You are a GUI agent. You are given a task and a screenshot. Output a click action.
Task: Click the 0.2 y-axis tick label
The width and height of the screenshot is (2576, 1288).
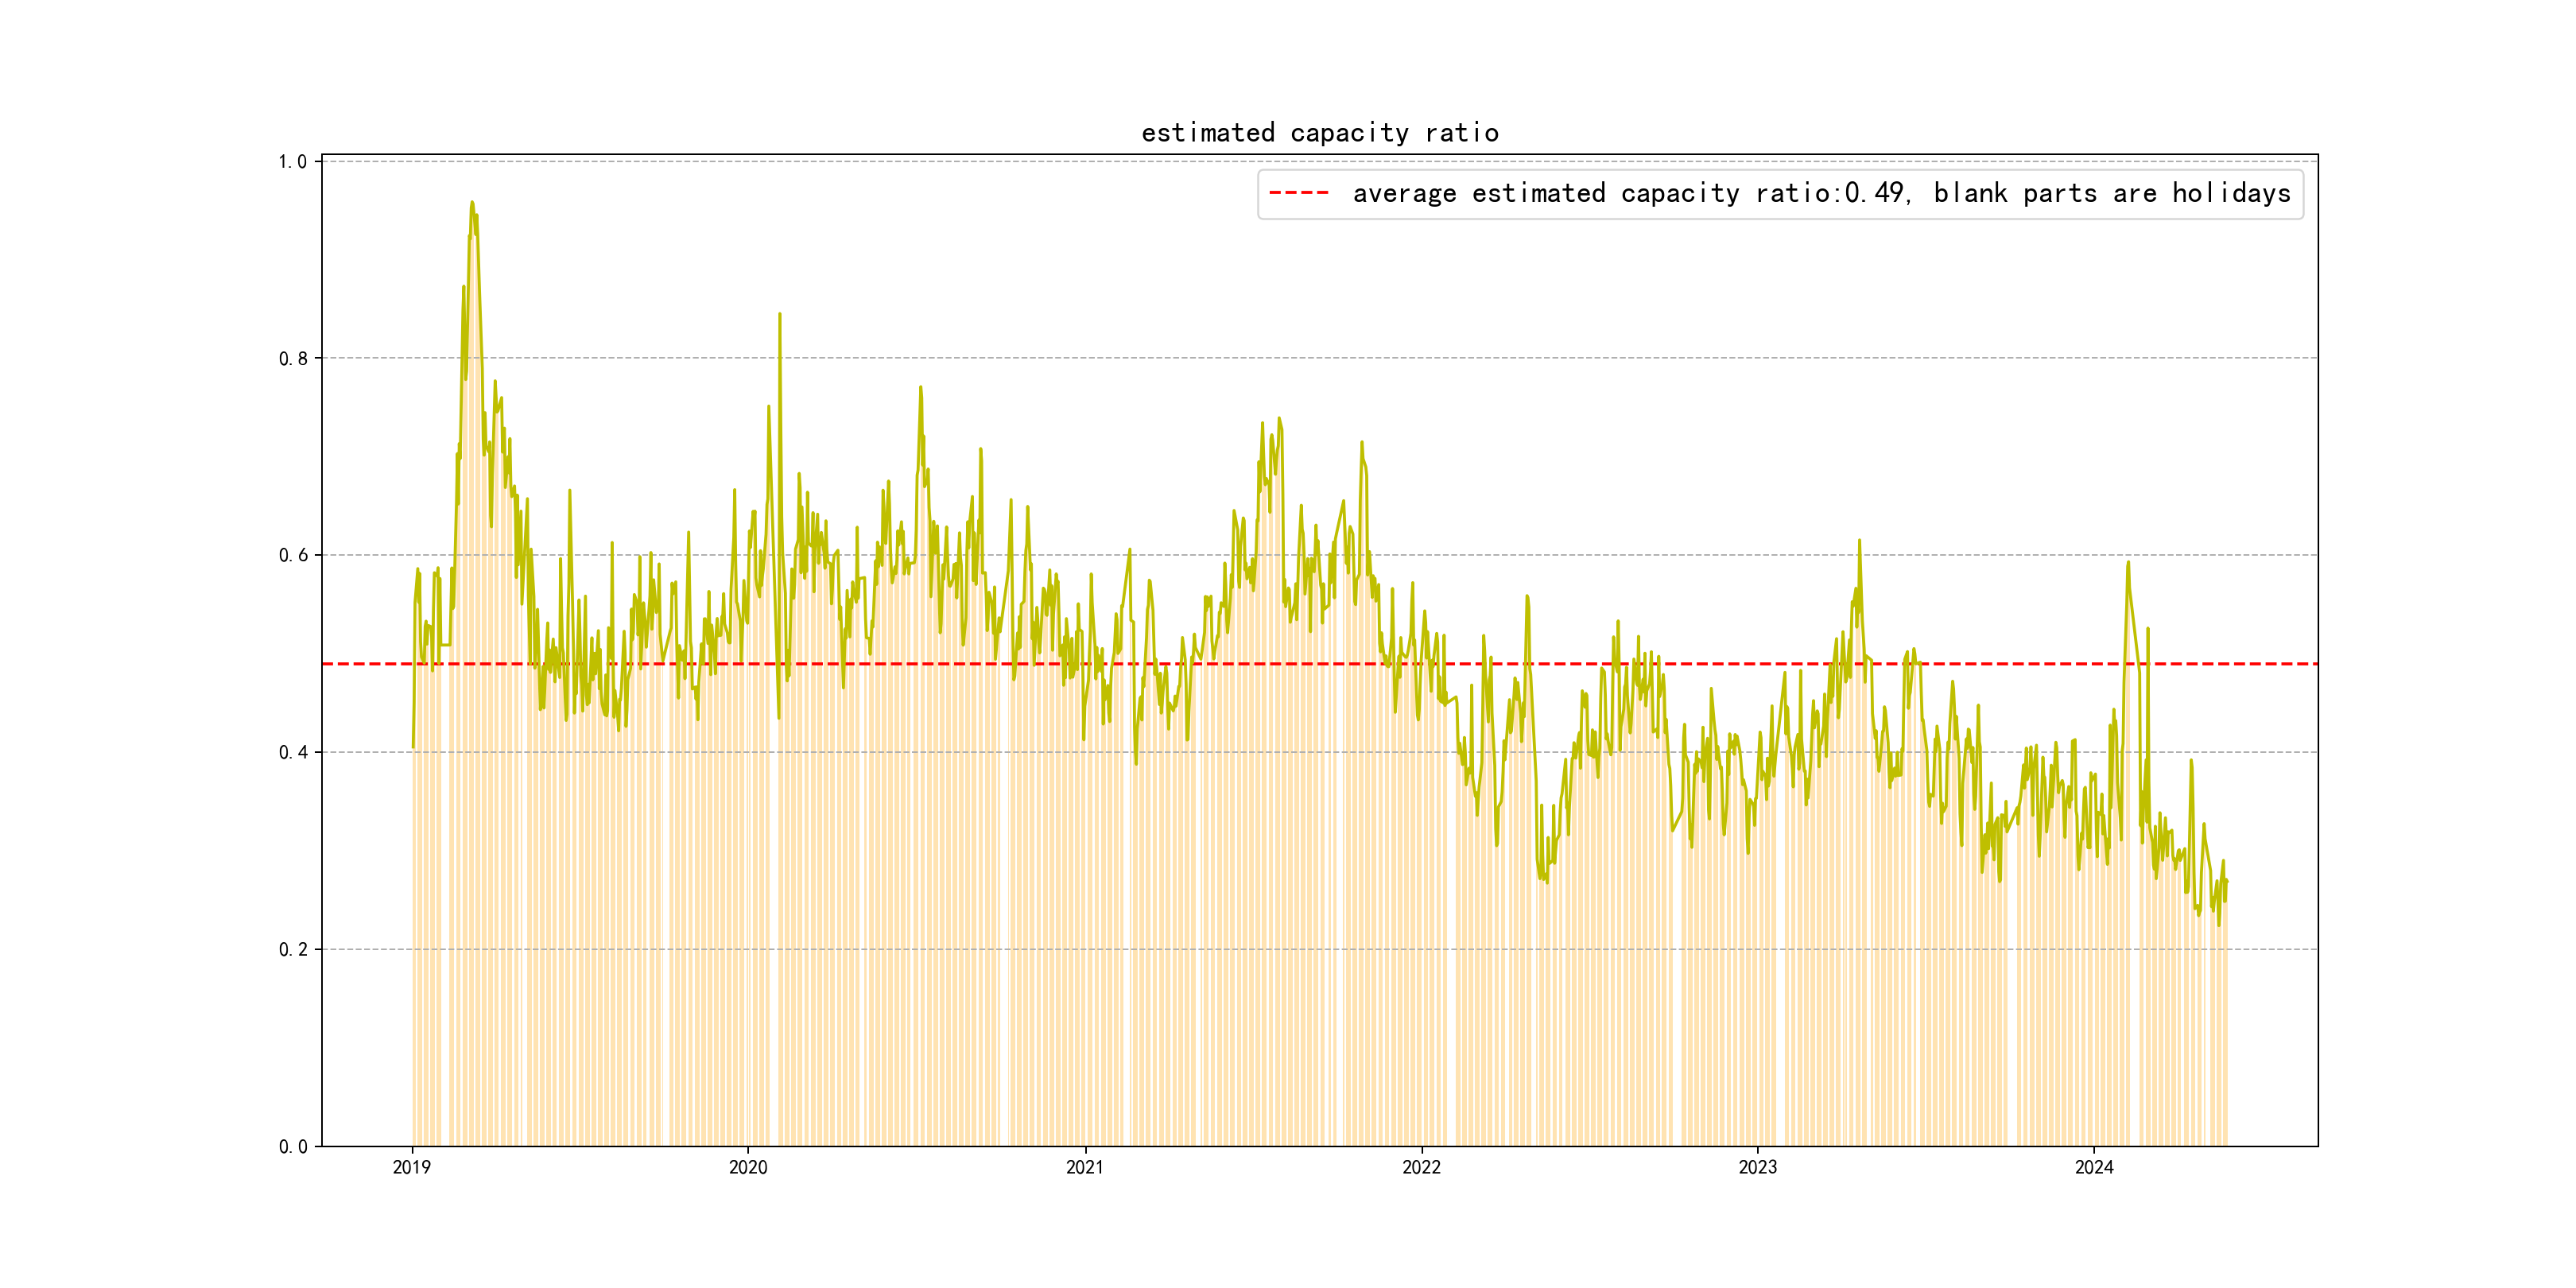point(292,950)
